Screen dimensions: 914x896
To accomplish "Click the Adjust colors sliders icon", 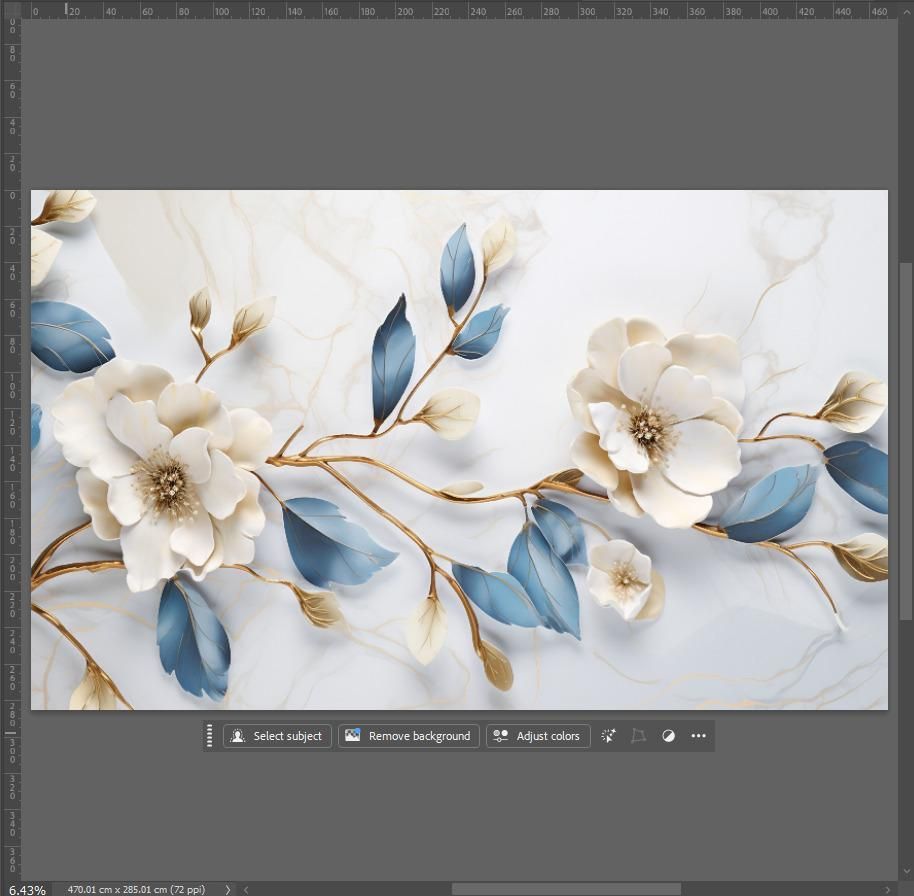I will pos(500,736).
